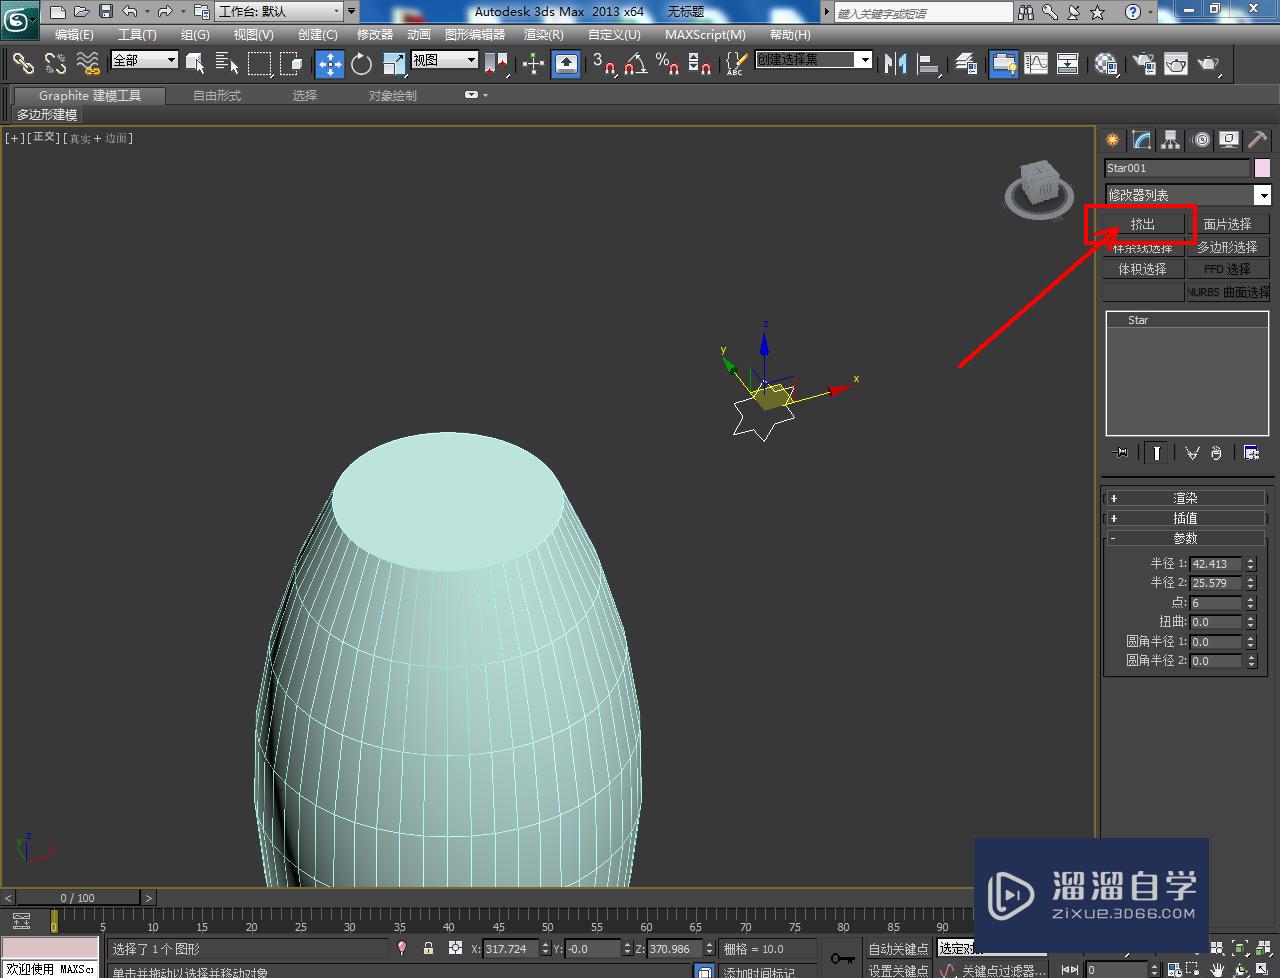
Task: Open the 创建选择集 named selection dropdown
Action: coord(814,60)
